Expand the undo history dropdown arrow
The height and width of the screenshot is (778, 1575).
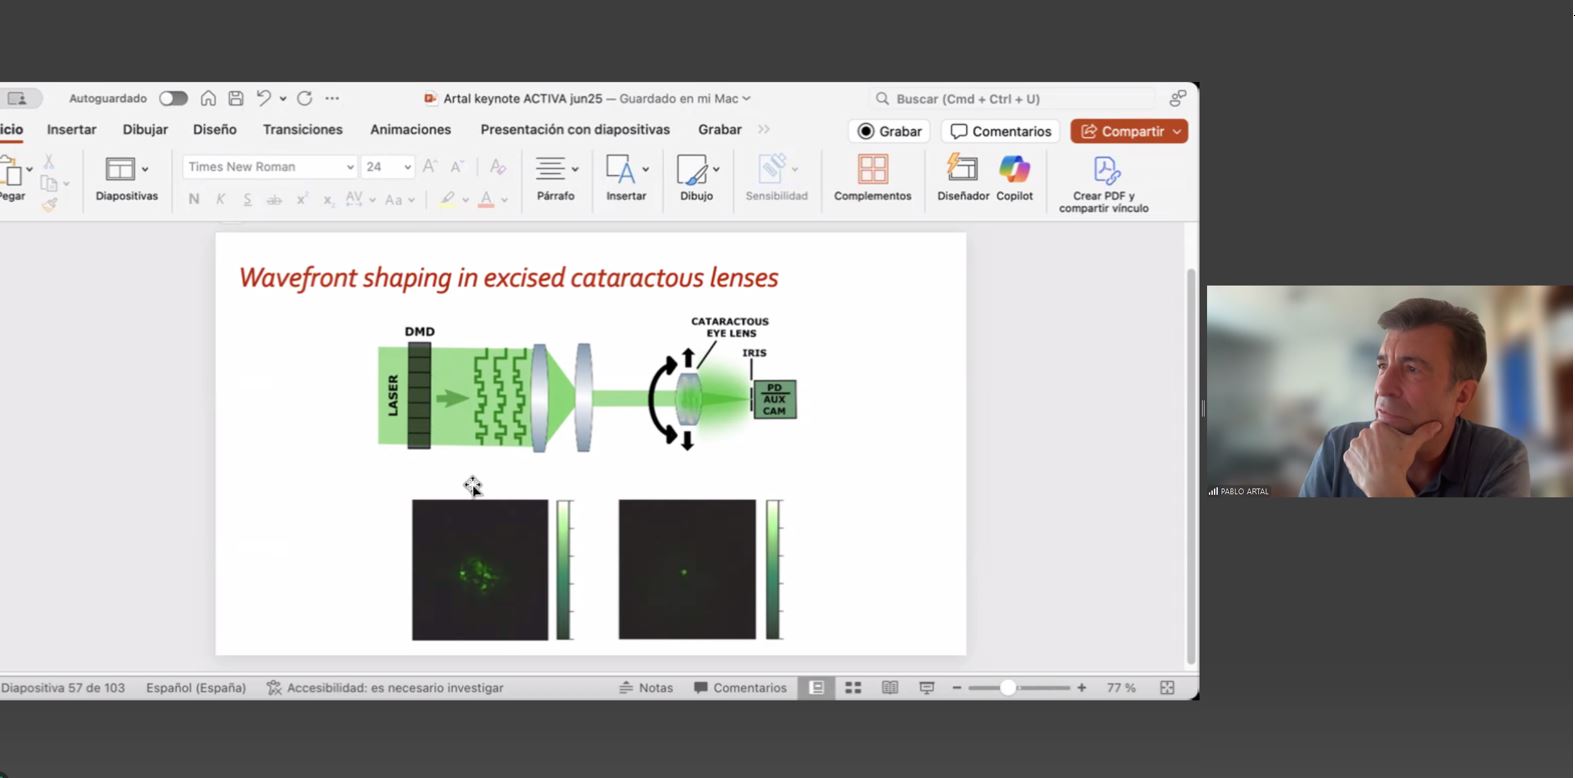(283, 98)
